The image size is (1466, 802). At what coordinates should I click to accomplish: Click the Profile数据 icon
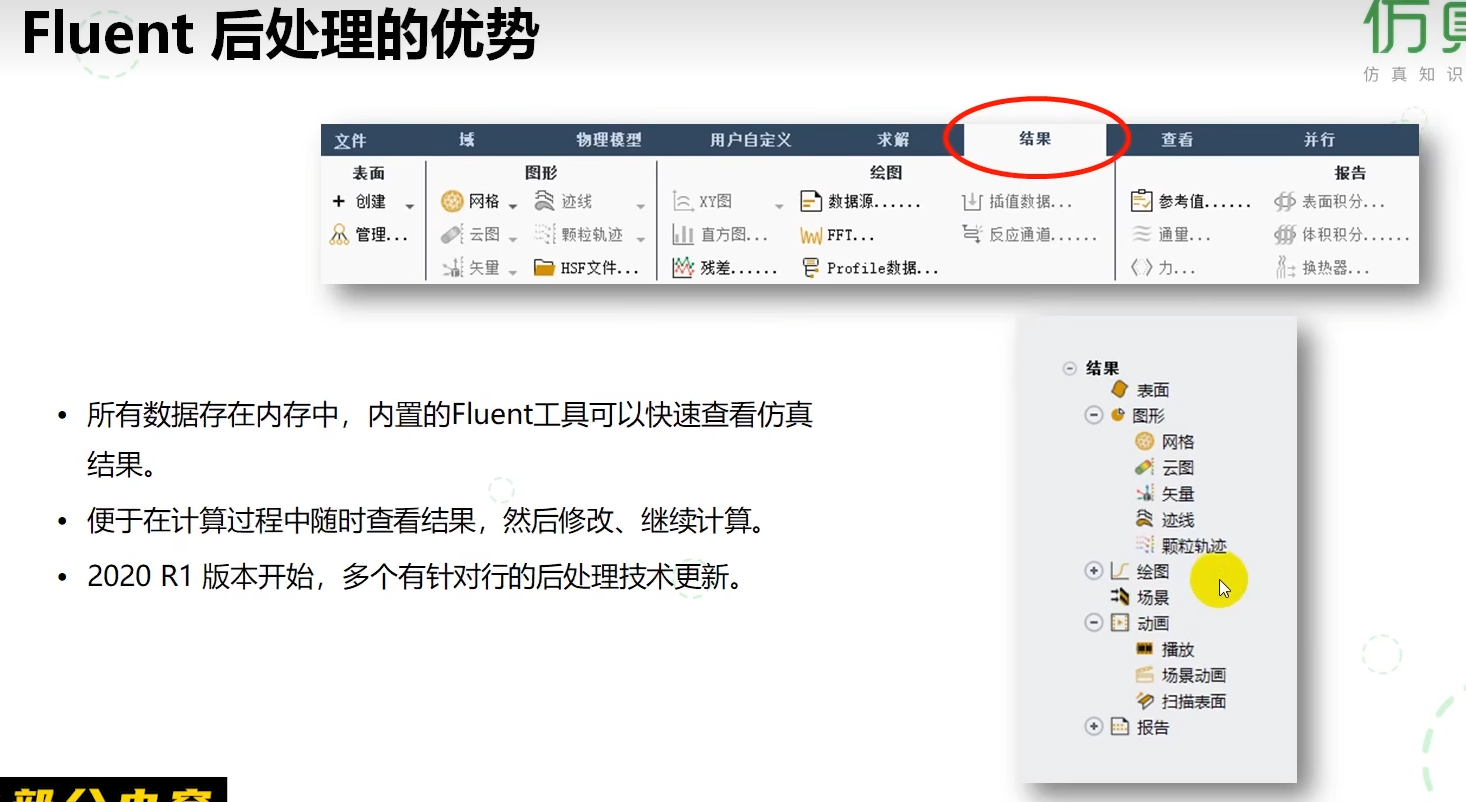pos(811,268)
